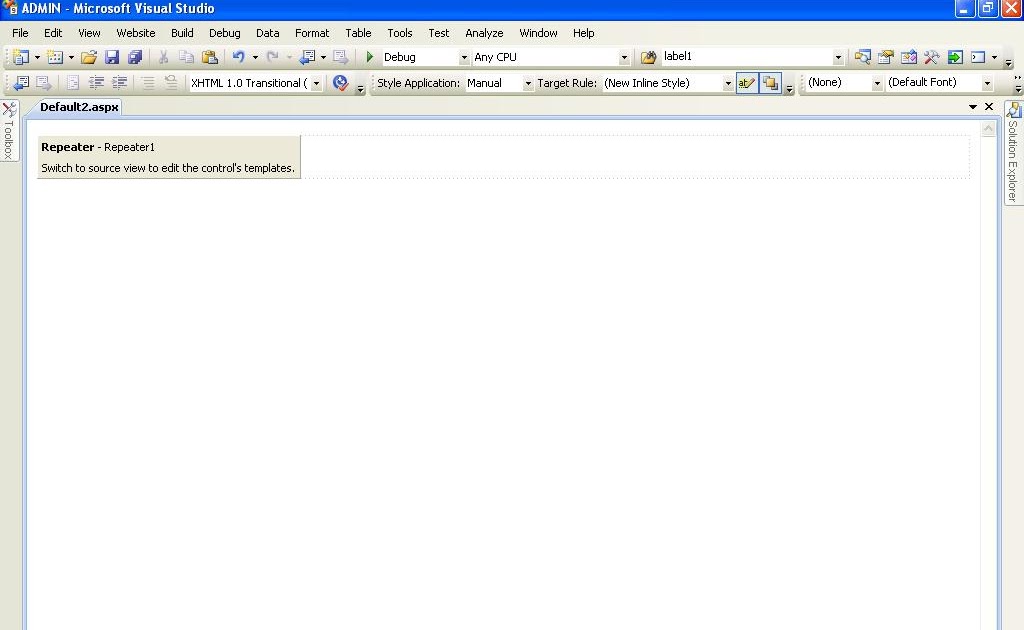
Task: Paste from clipboard via Paste icon
Action: (x=209, y=56)
